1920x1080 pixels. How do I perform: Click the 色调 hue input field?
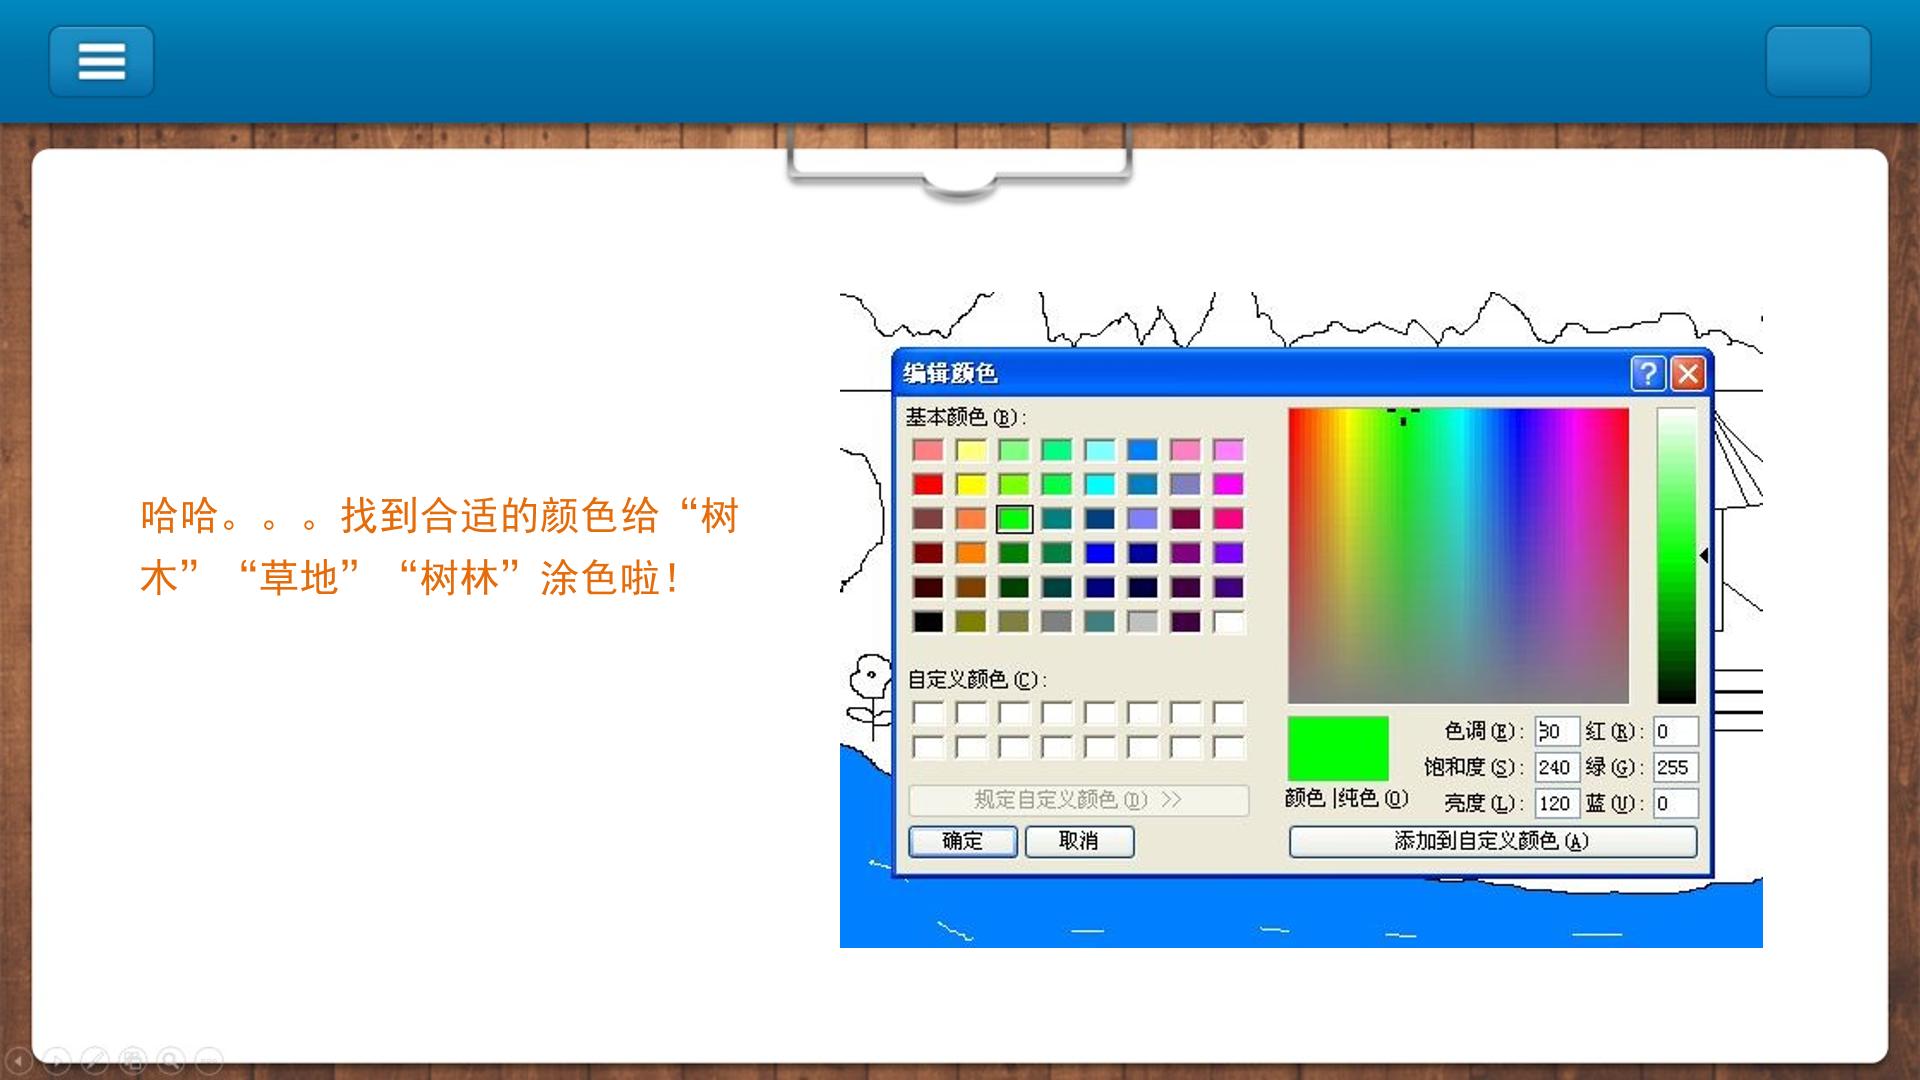pos(1557,731)
